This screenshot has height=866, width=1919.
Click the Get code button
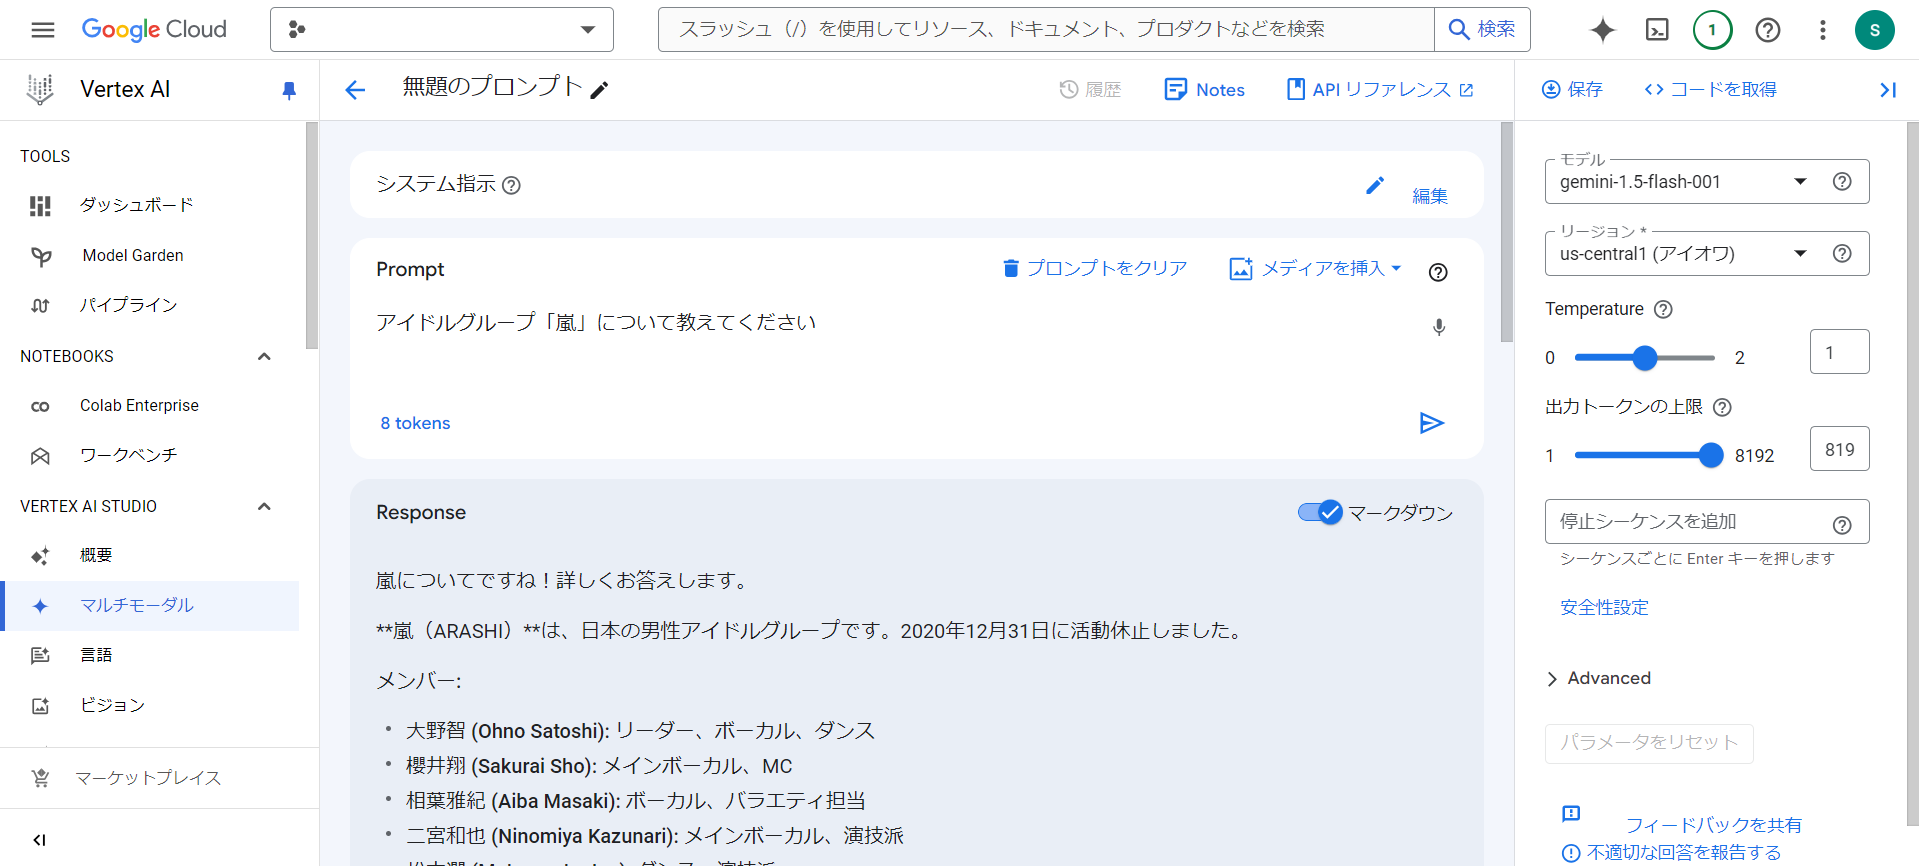tap(1710, 90)
